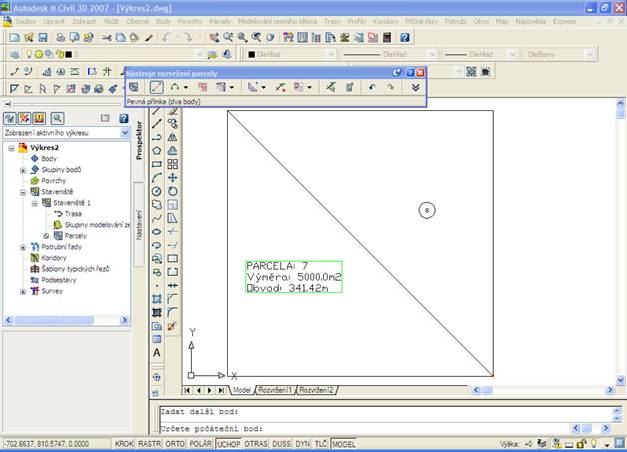Click the Help question mark in toolbar
Image resolution: width=627 pixels, height=452 pixels.
click(405, 38)
